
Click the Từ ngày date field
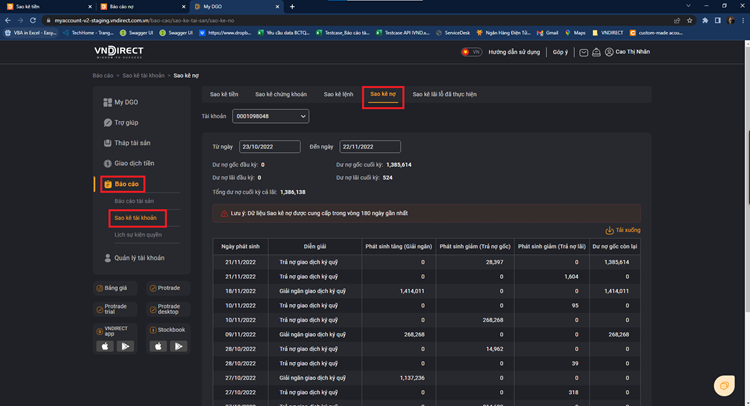270,147
